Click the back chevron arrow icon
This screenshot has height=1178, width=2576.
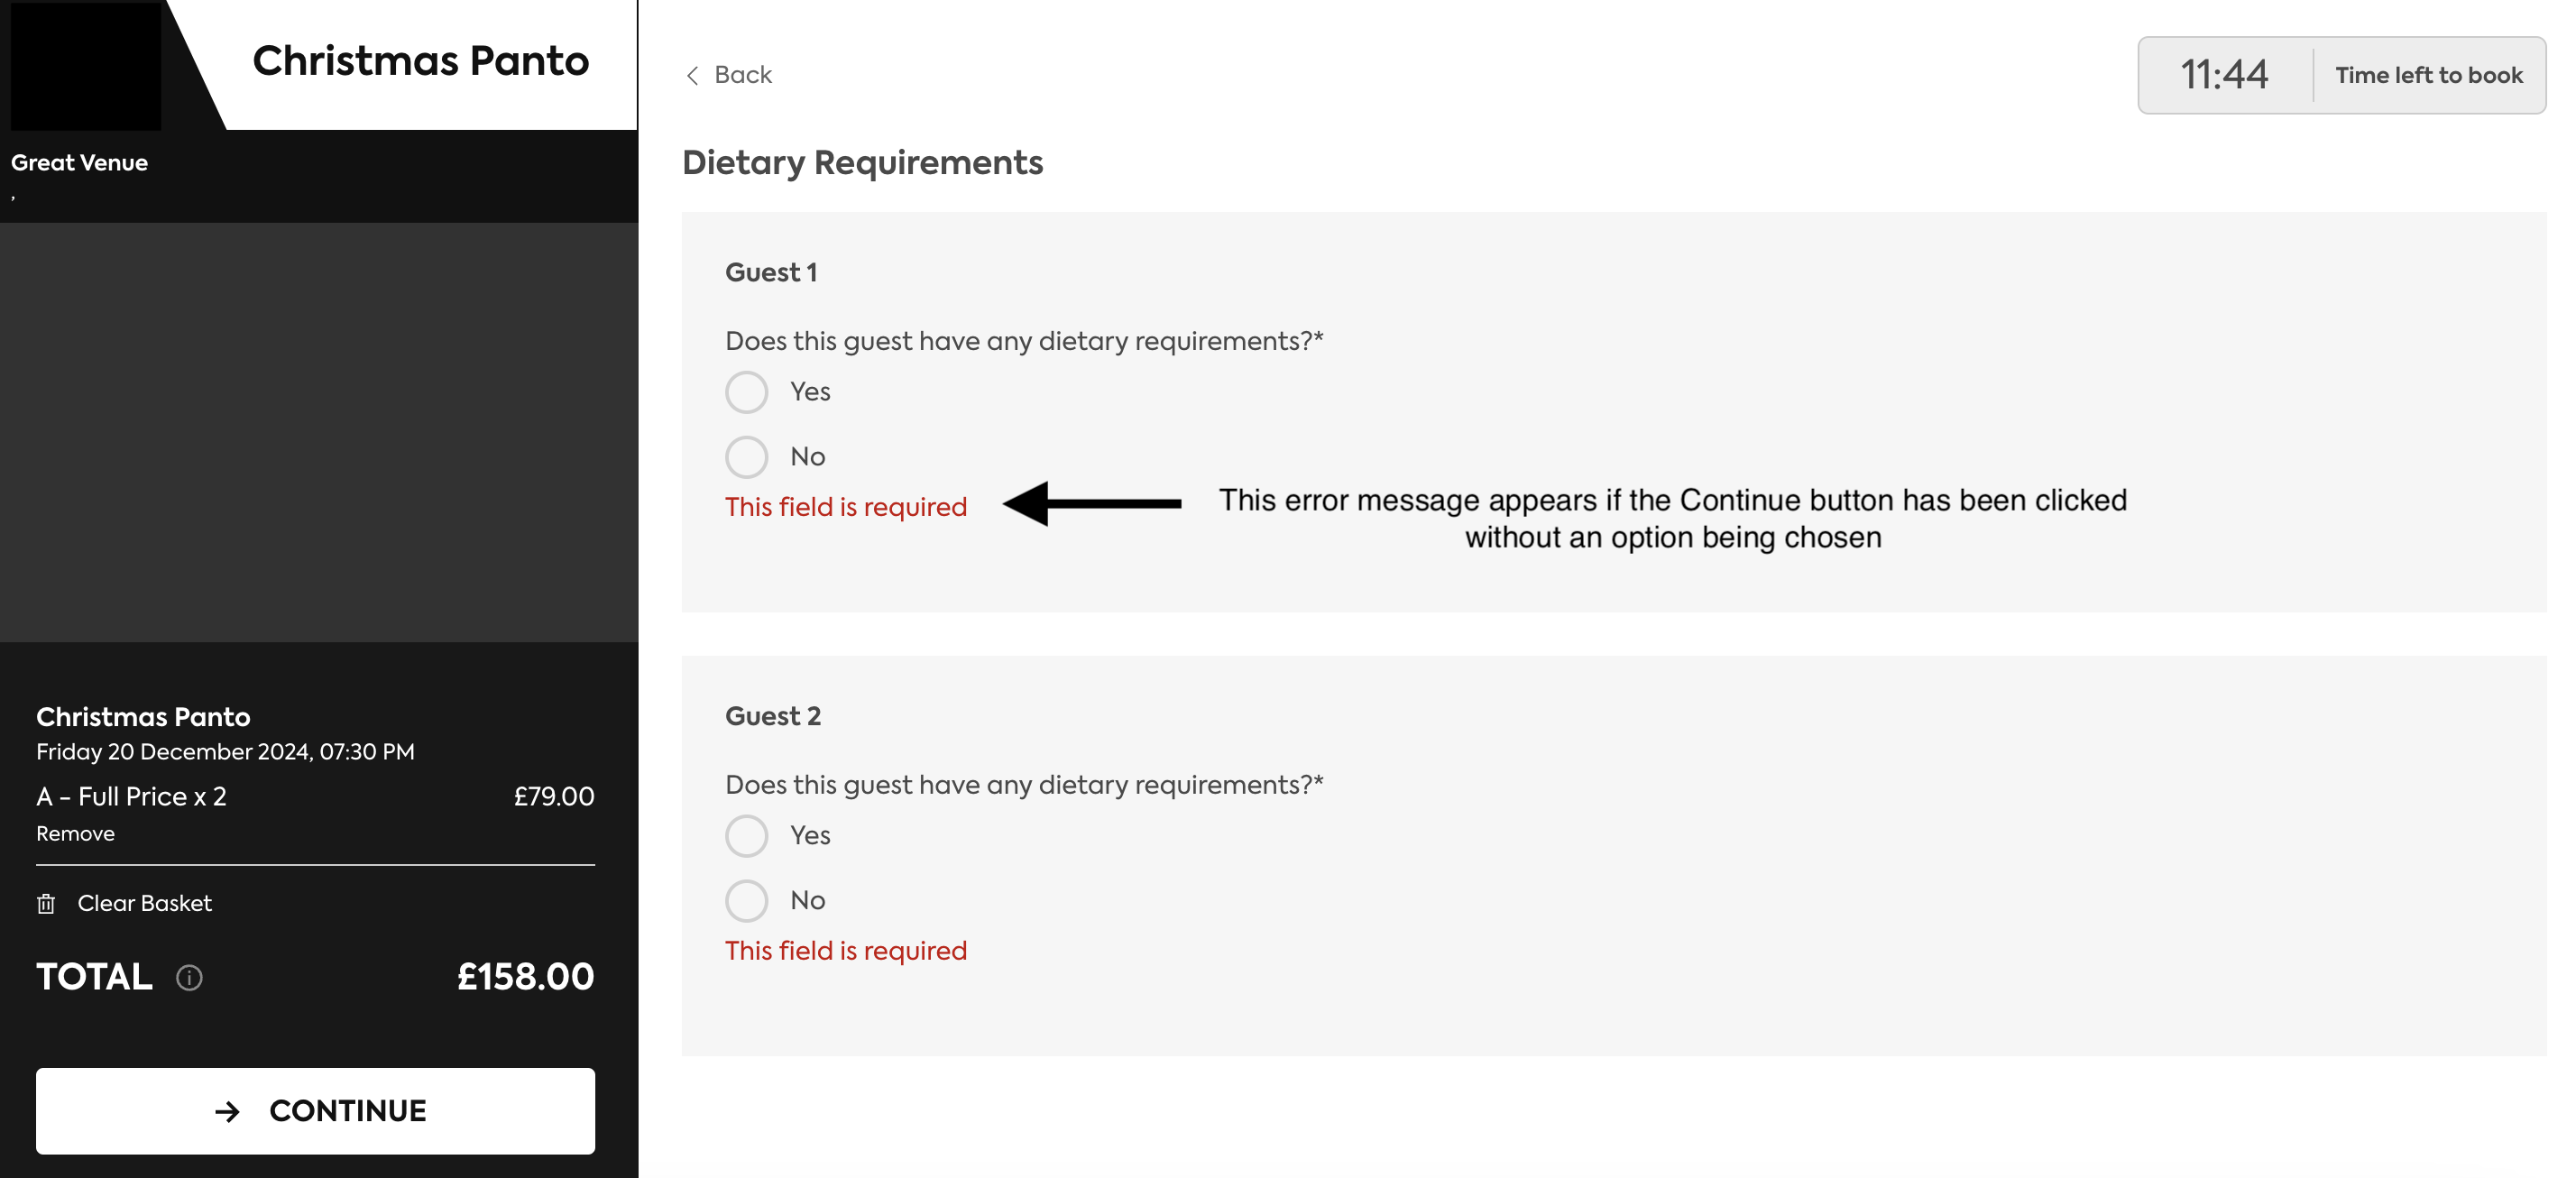tap(692, 75)
